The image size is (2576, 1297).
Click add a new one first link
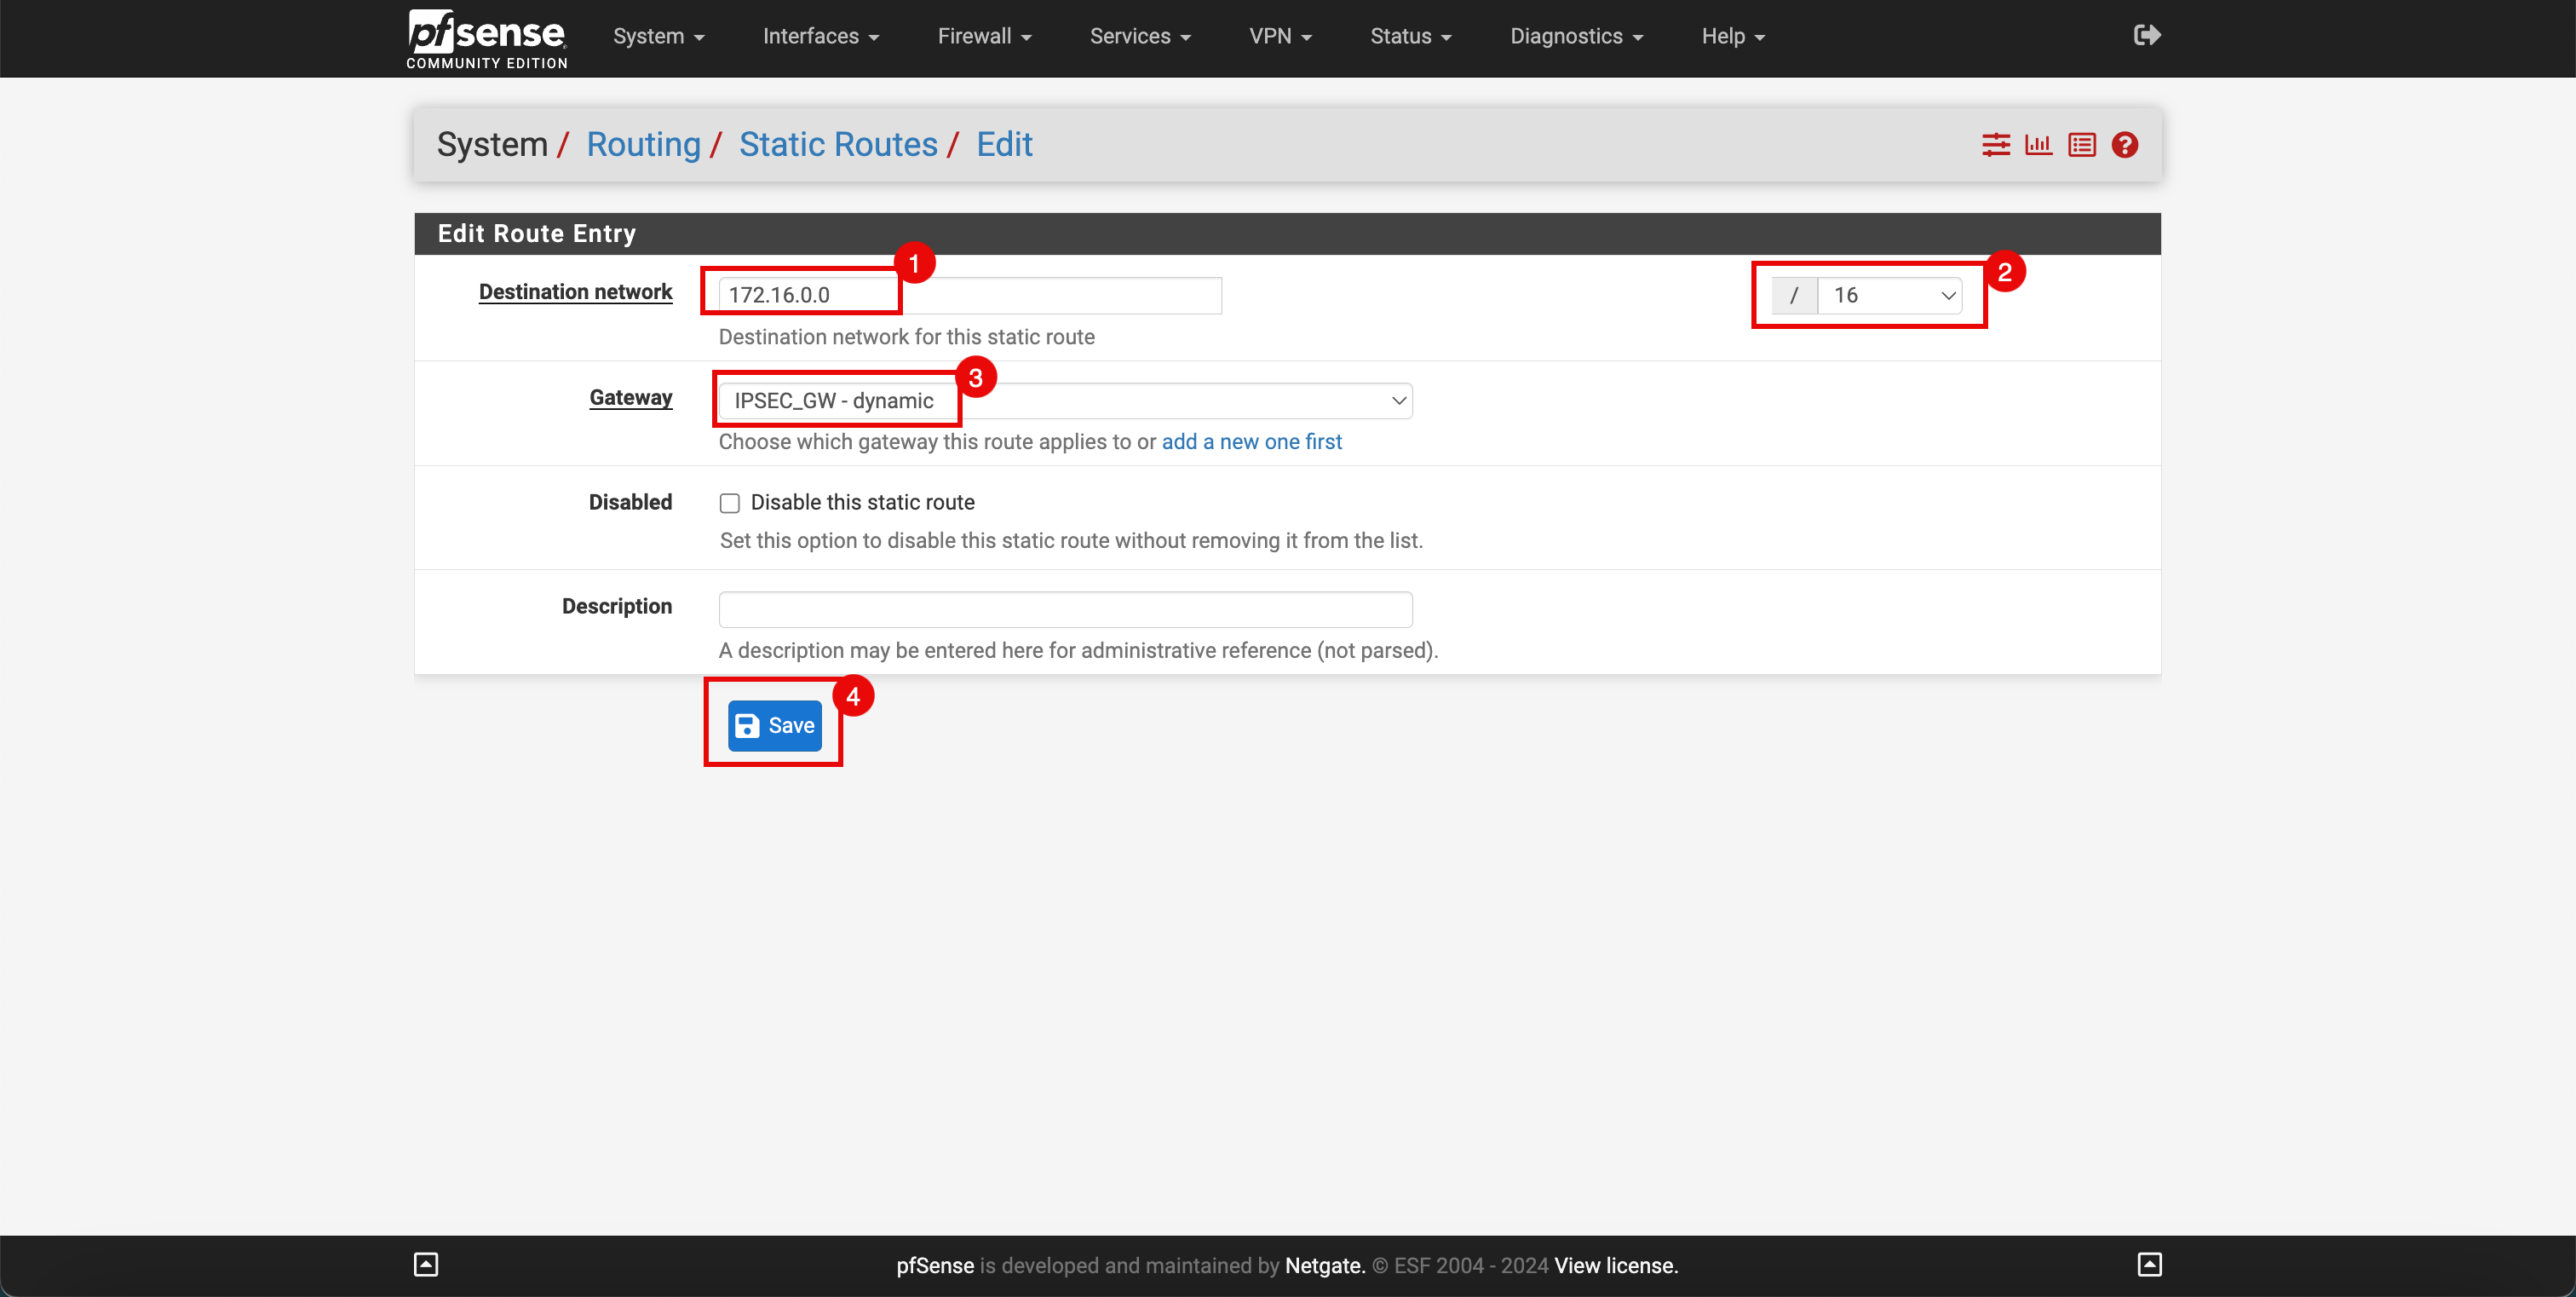tap(1250, 441)
